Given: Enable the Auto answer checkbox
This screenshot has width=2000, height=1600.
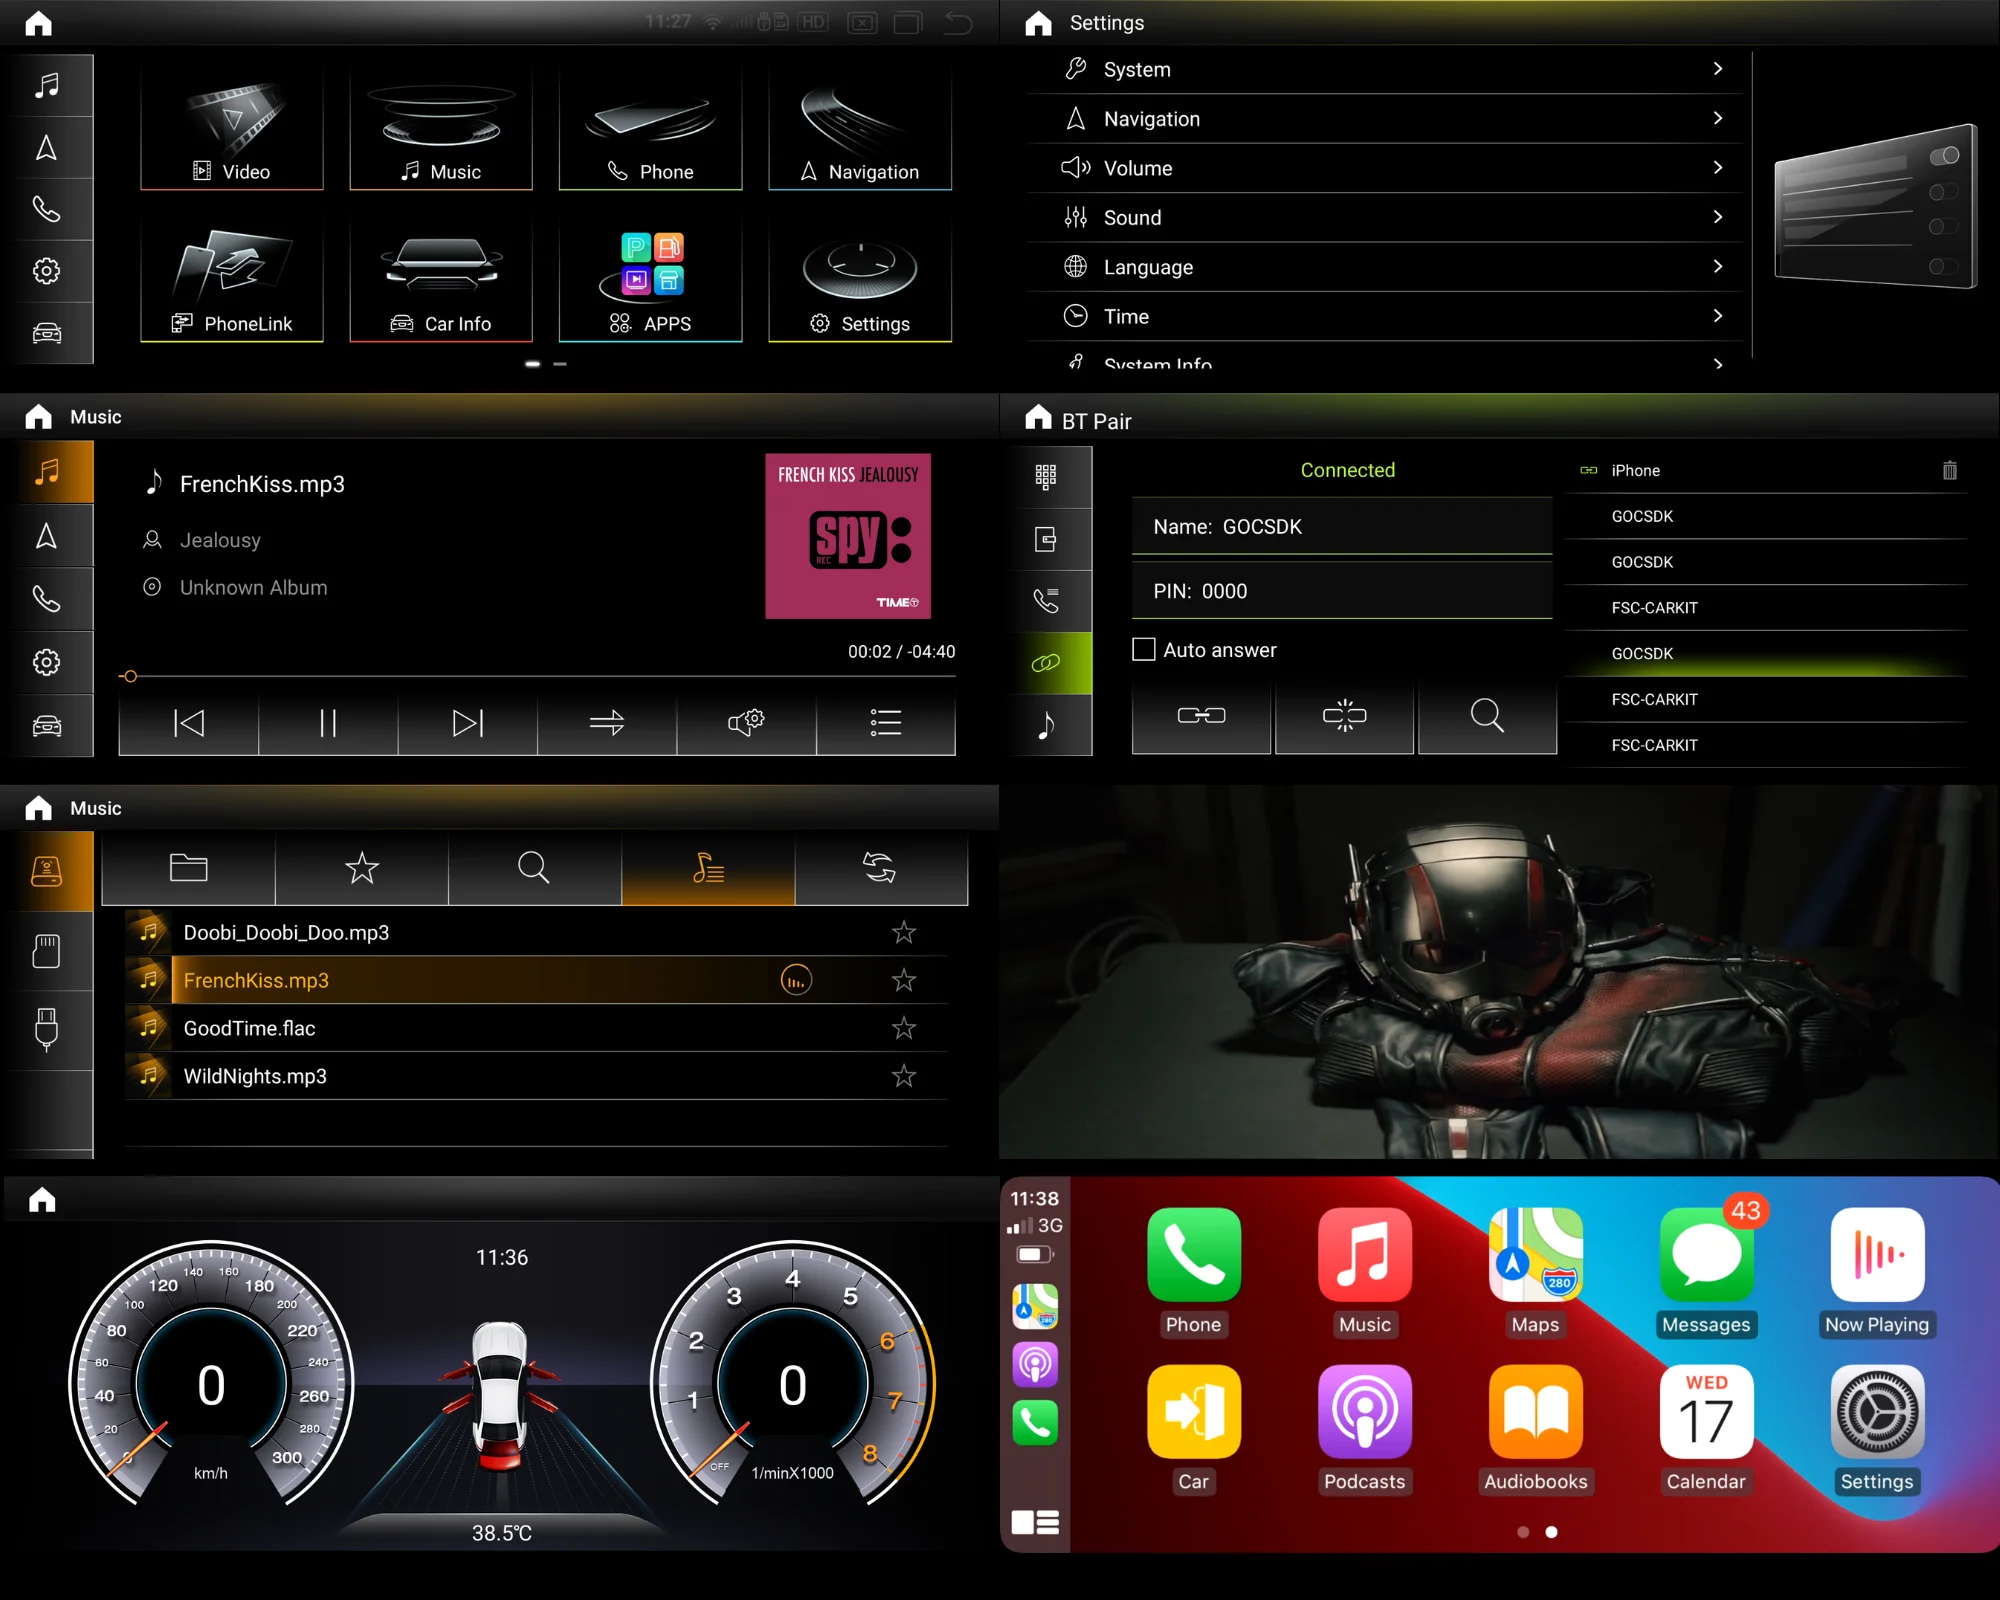Looking at the screenshot, I should click(x=1144, y=650).
